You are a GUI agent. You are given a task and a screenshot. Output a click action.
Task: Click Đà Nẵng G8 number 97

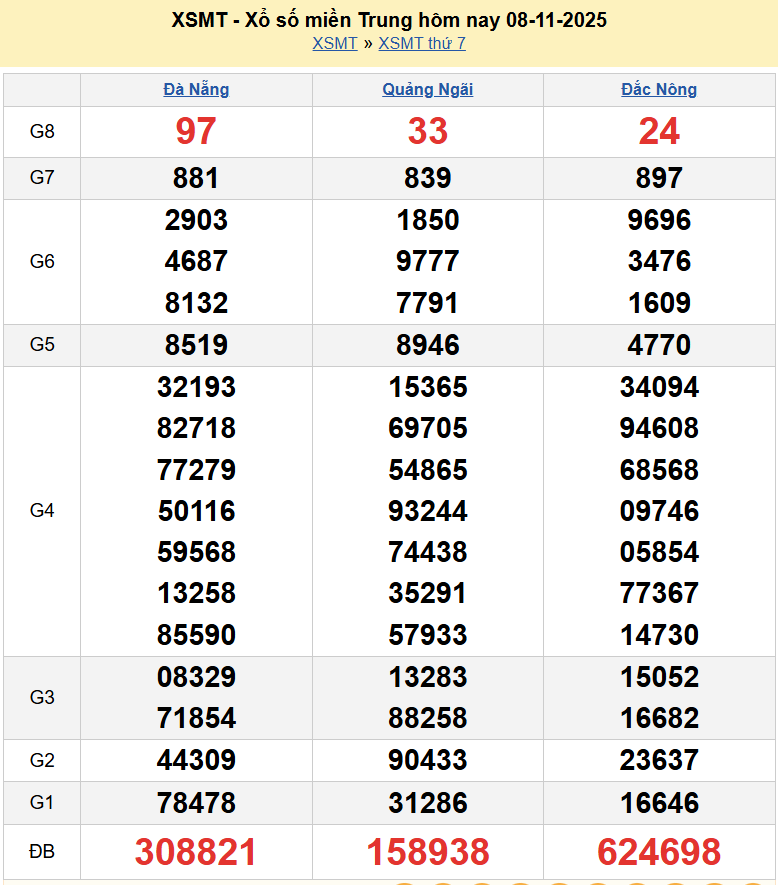click(x=196, y=131)
